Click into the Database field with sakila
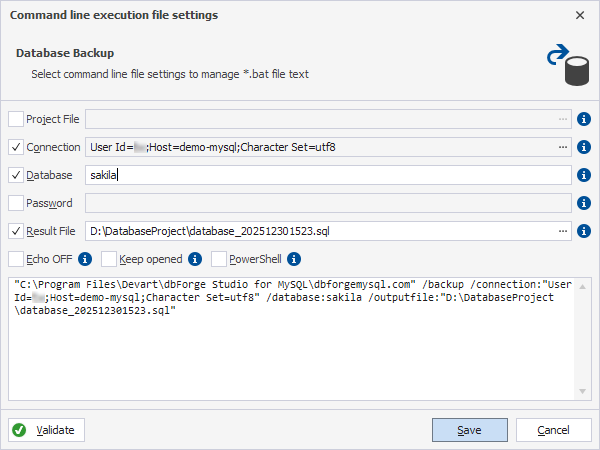600x450 pixels. (x=328, y=175)
